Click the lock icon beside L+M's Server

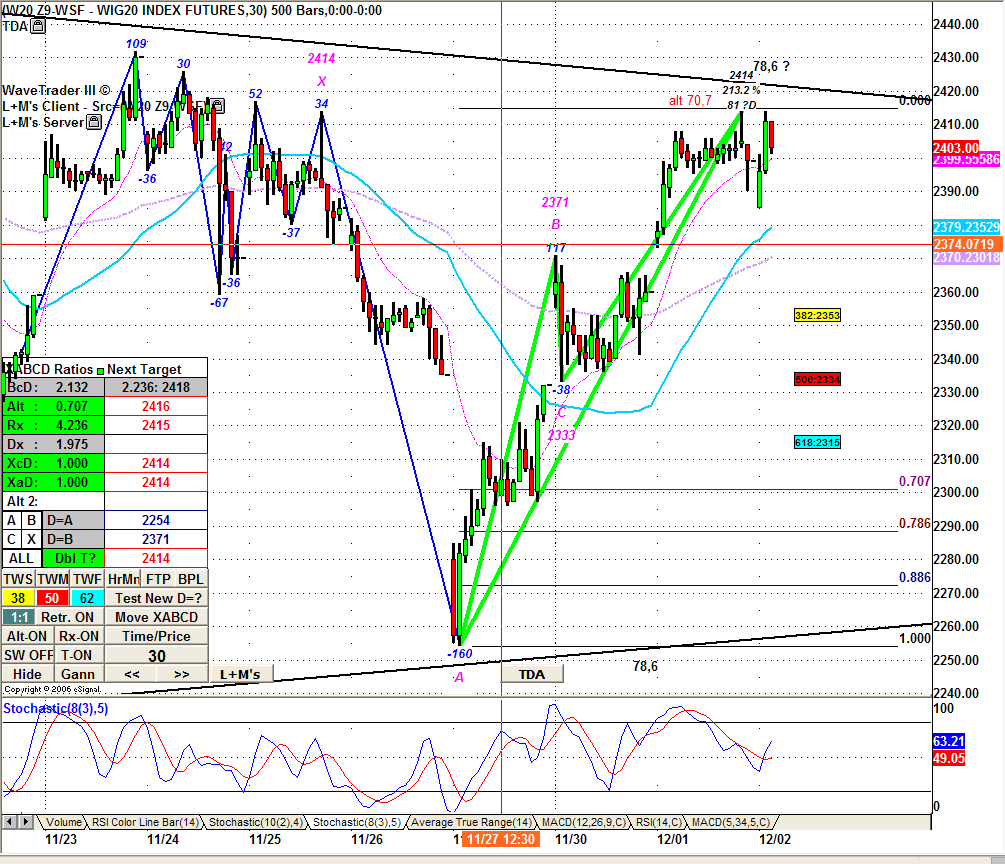[94, 122]
